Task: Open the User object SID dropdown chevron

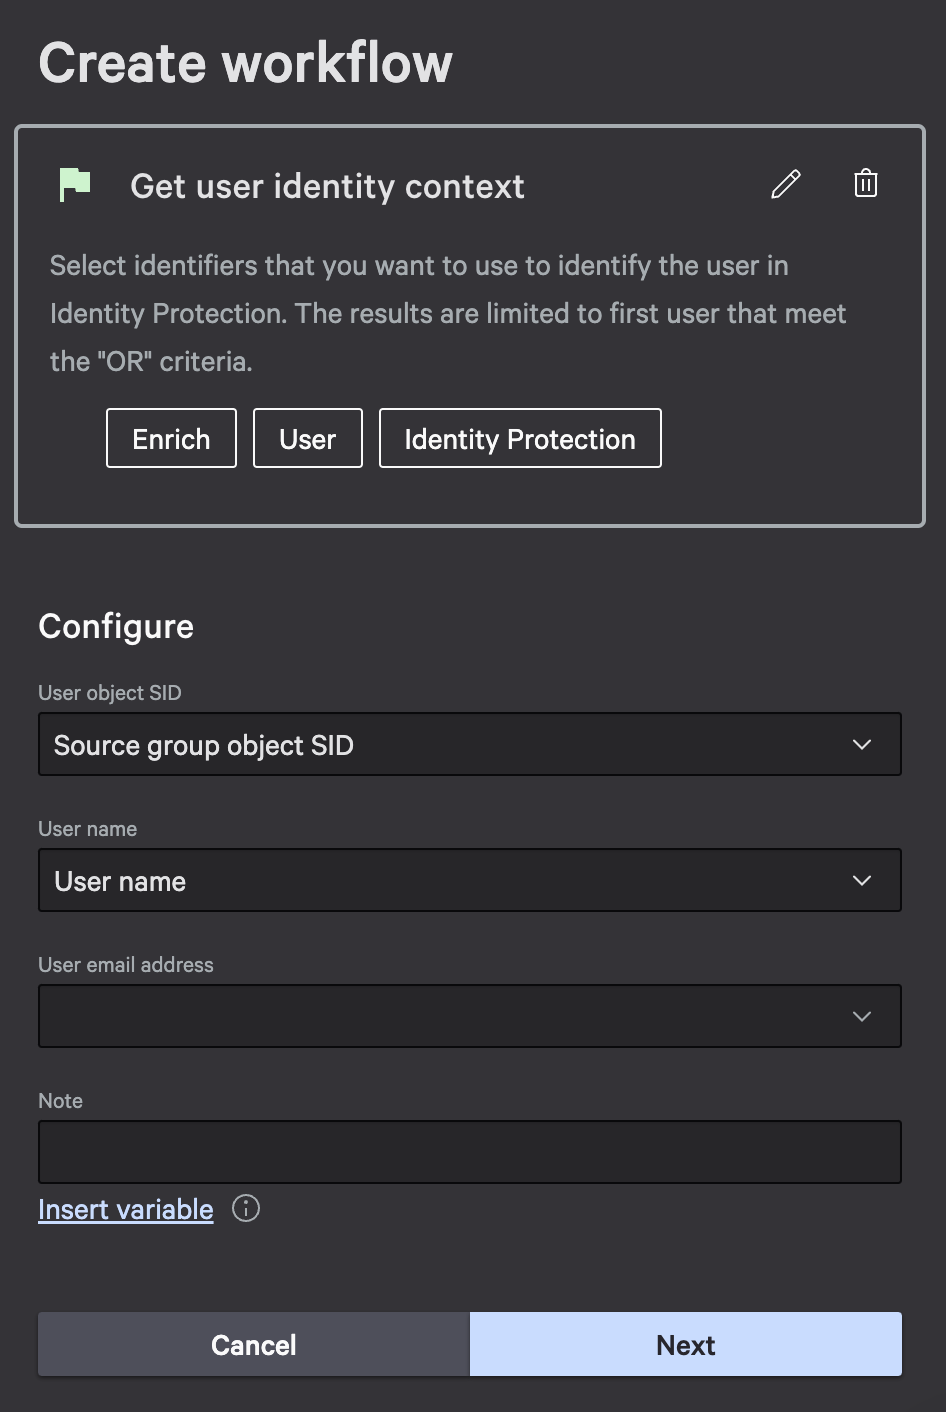Action: tap(861, 744)
